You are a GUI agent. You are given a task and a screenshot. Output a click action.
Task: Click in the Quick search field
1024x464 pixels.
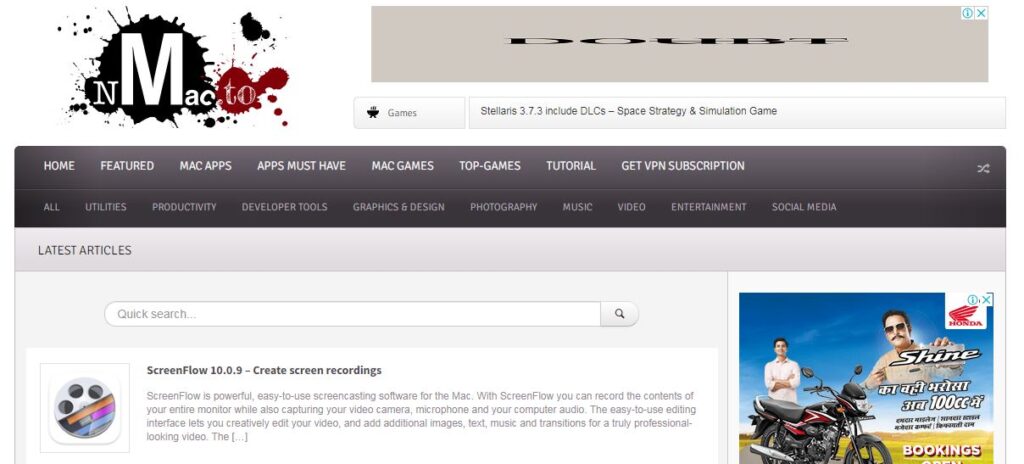coord(352,314)
